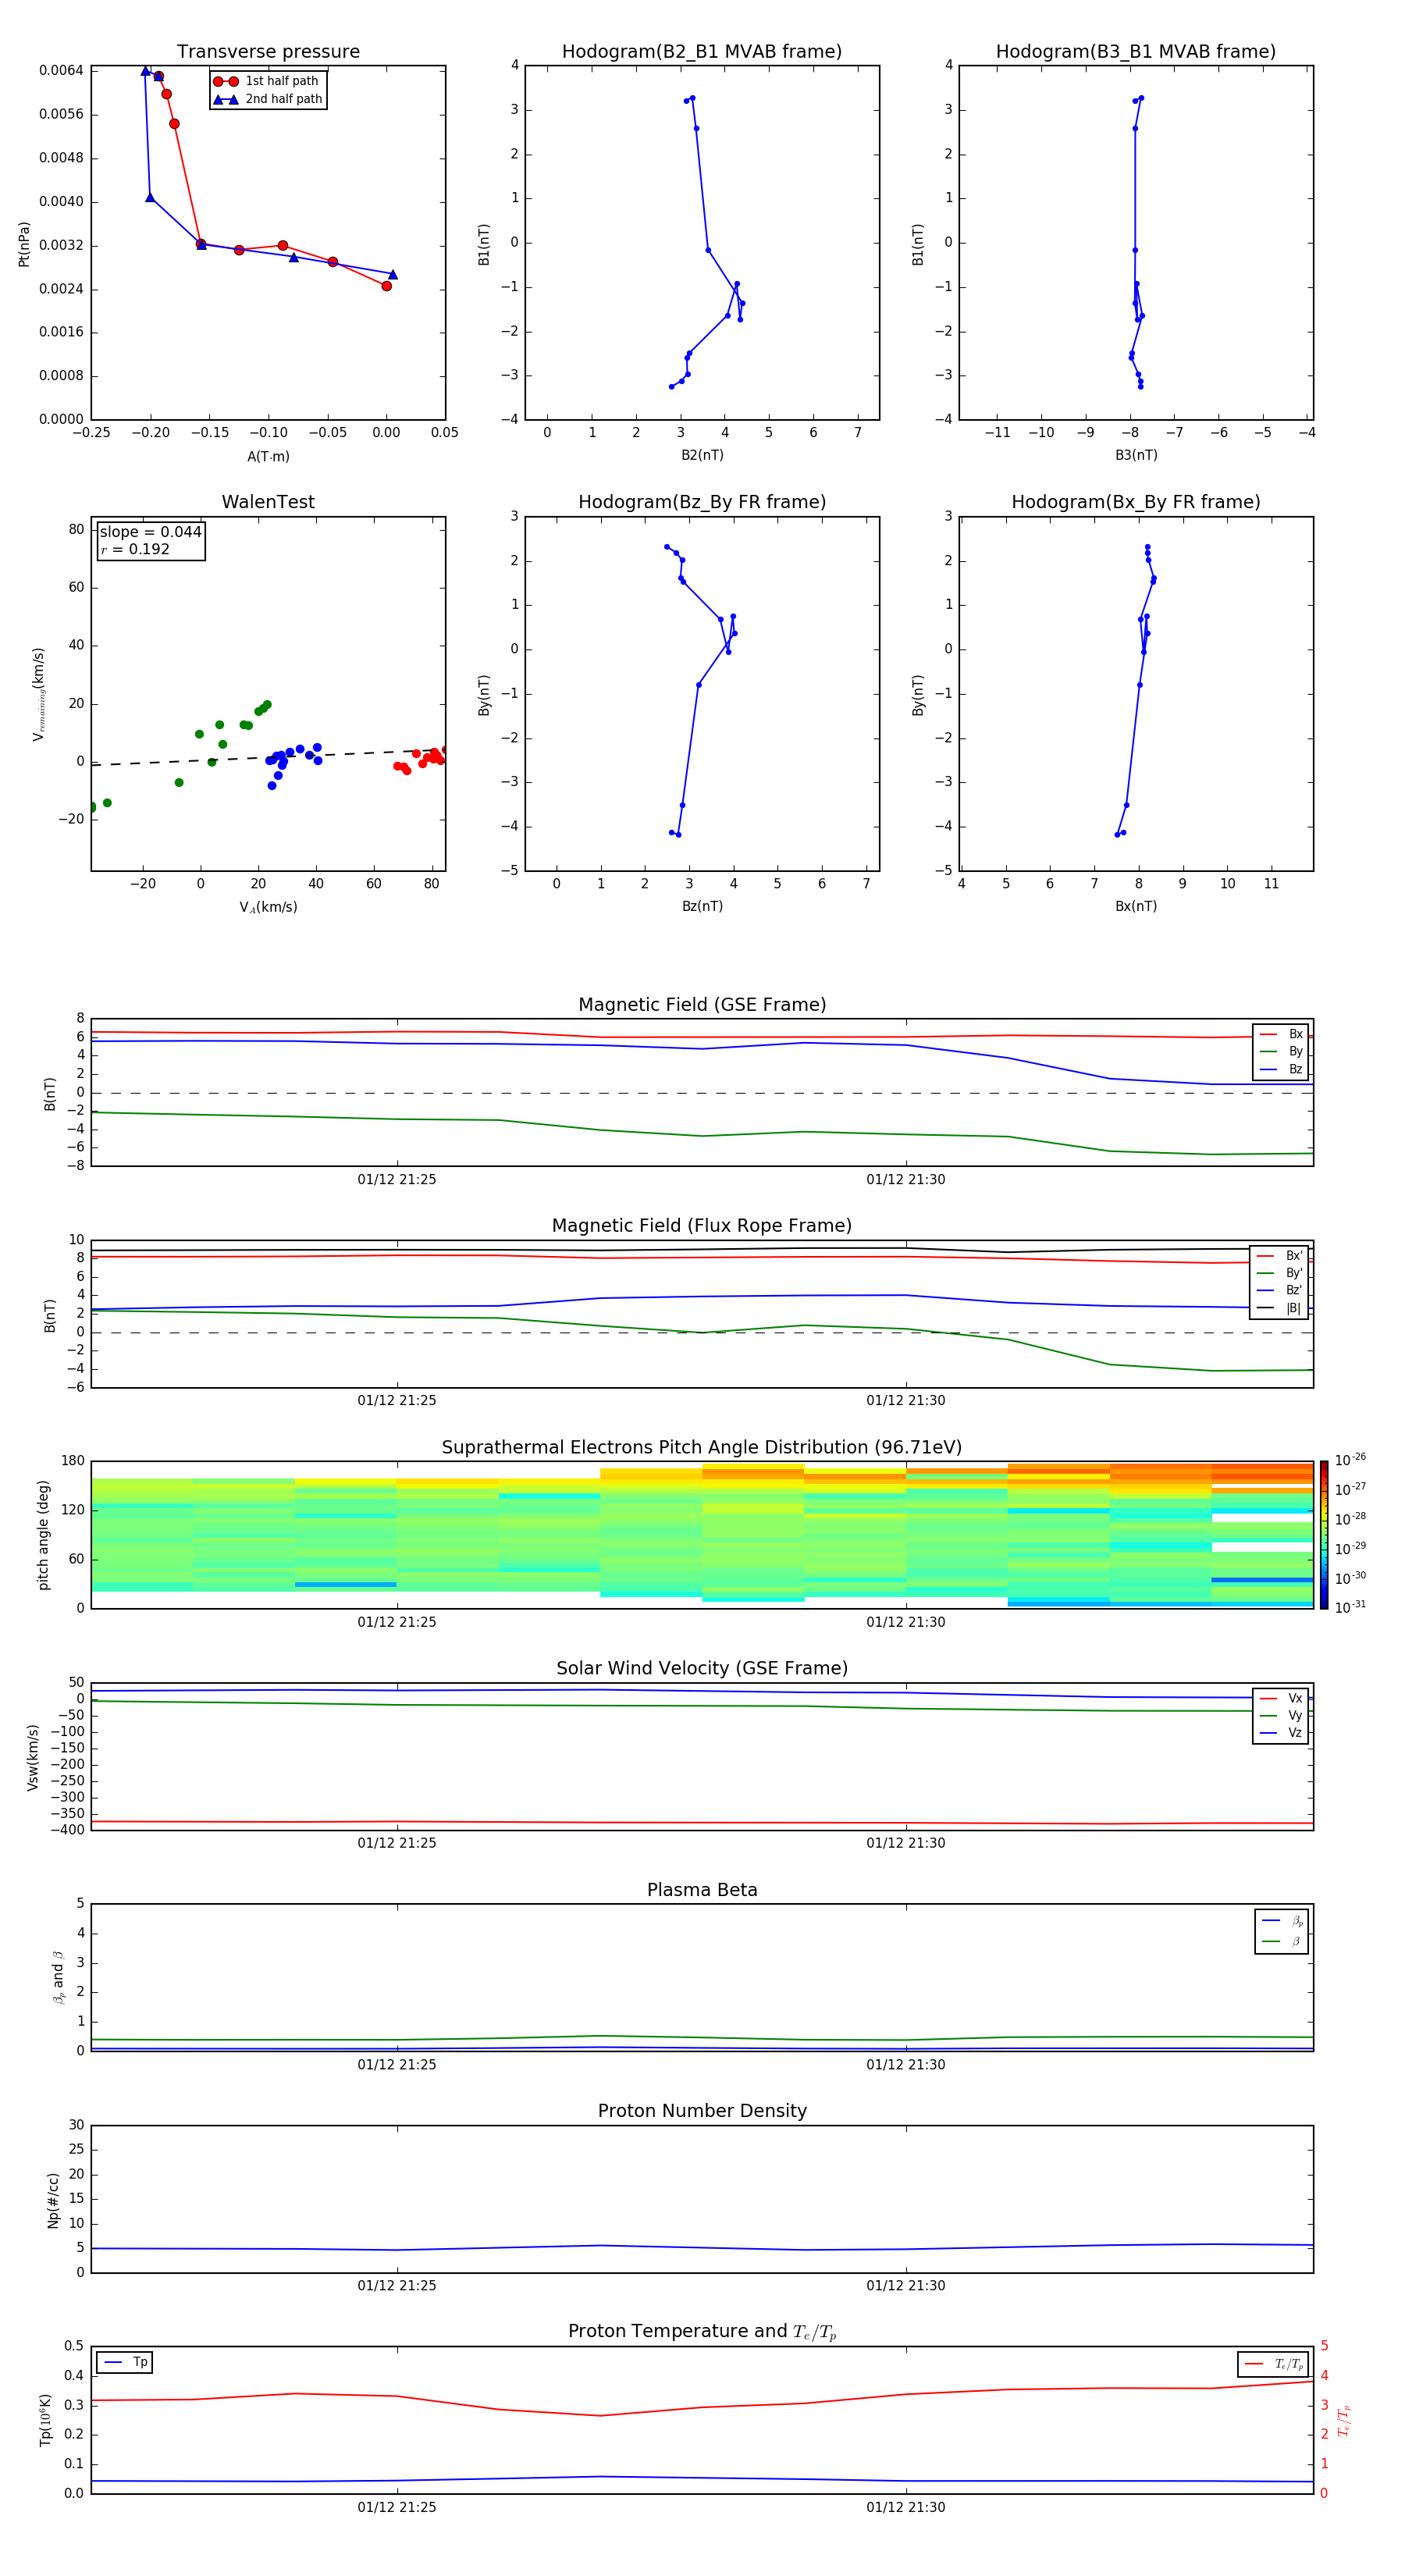
Task: Click the Magnetic Field (Flux Rope Frame) title
Action: pyautogui.click(x=702, y=1226)
